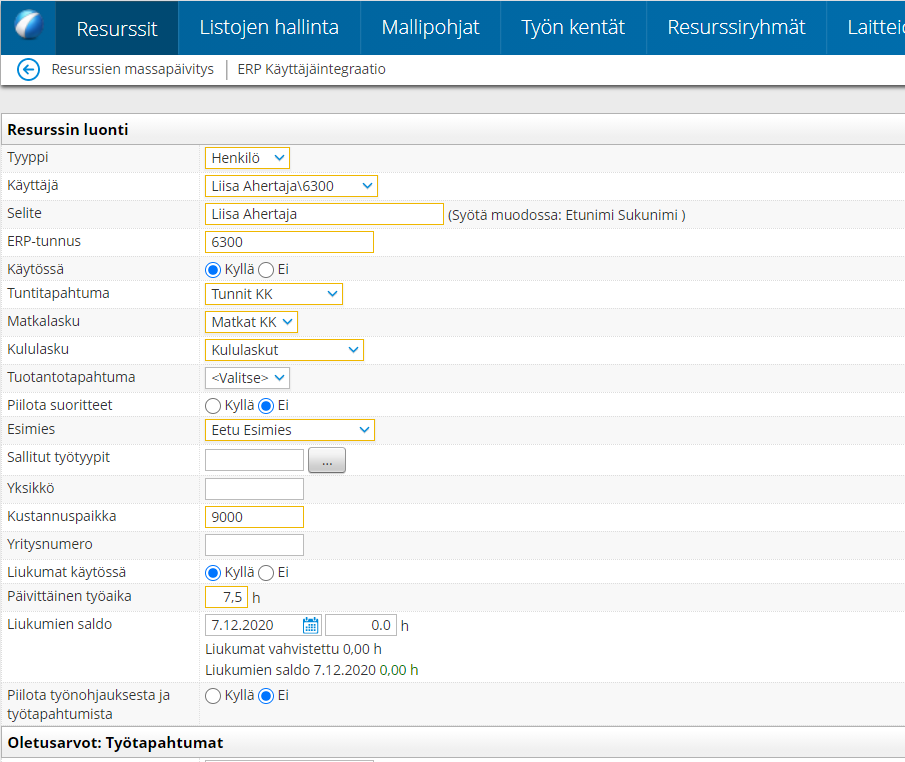The image size is (905, 762).
Task: Expand the Käyttäjä dropdown Liisa Ahertaja\6300
Action: point(291,186)
